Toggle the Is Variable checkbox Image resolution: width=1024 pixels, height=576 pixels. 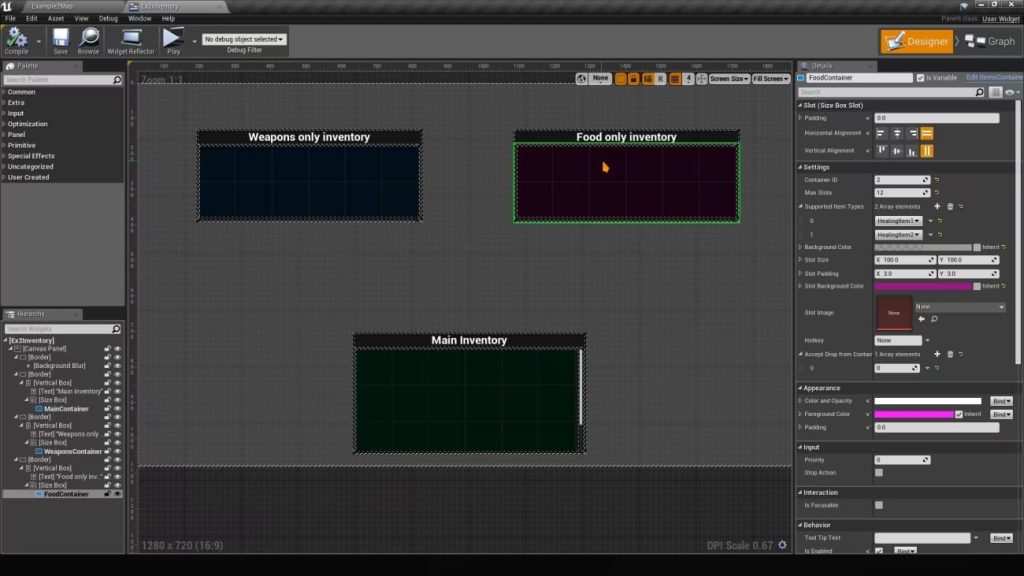(x=921, y=77)
